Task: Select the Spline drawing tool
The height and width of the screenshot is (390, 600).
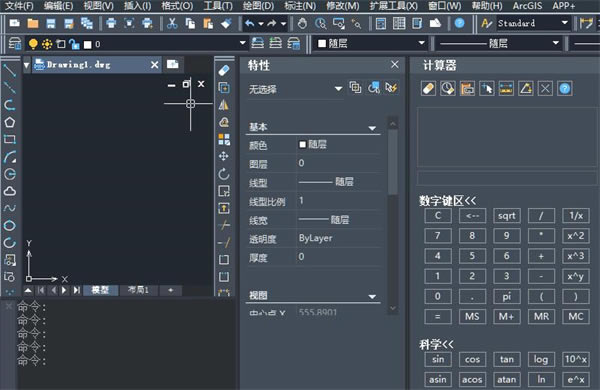Action: point(10,208)
